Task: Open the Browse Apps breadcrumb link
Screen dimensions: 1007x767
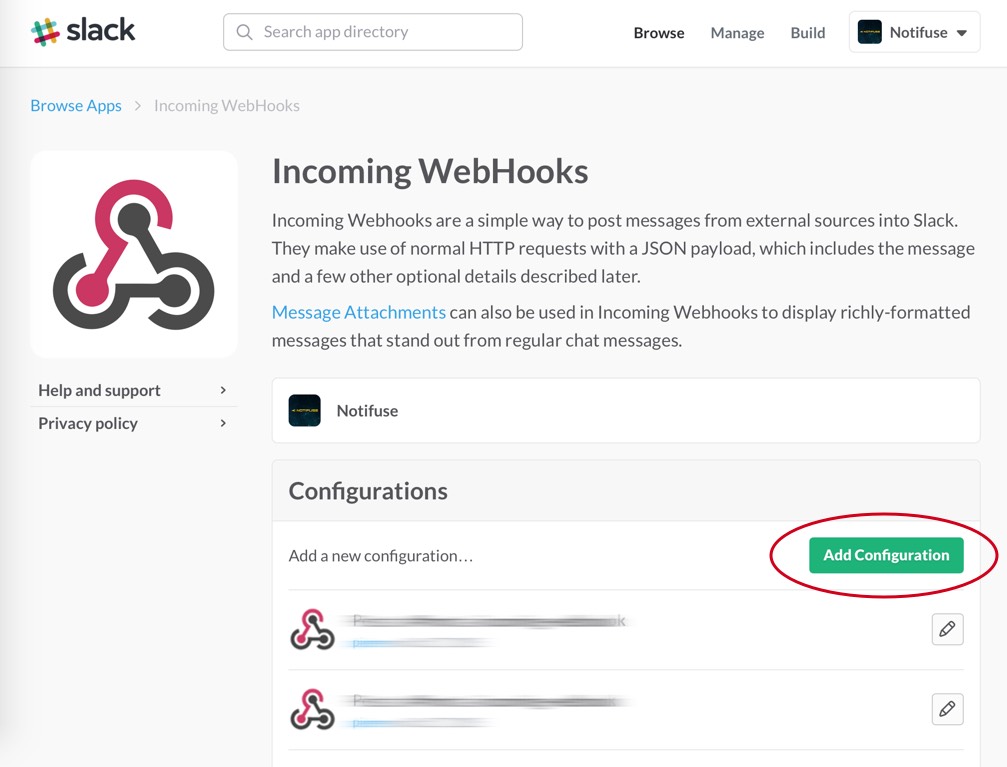Action: (x=76, y=105)
